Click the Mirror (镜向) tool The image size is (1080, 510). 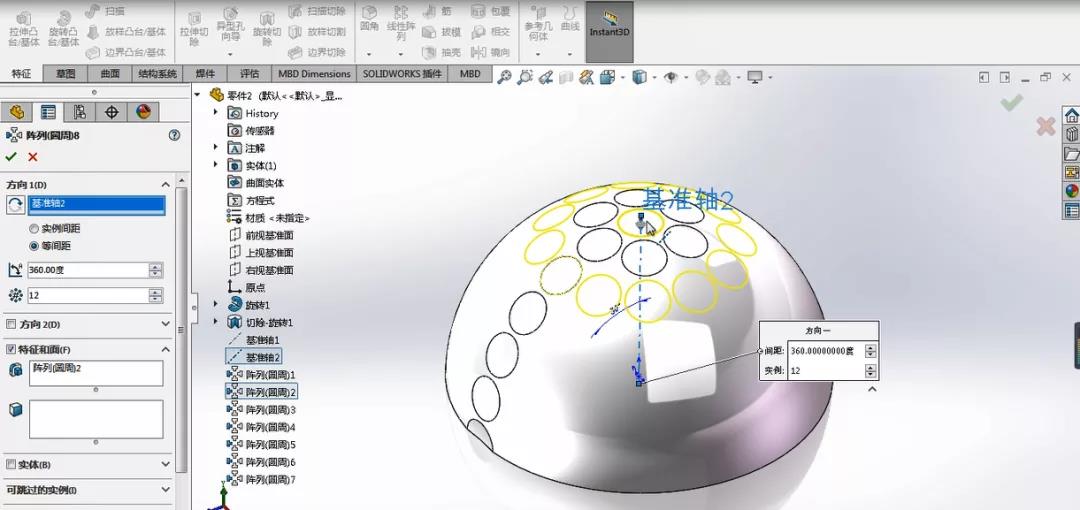[490, 52]
